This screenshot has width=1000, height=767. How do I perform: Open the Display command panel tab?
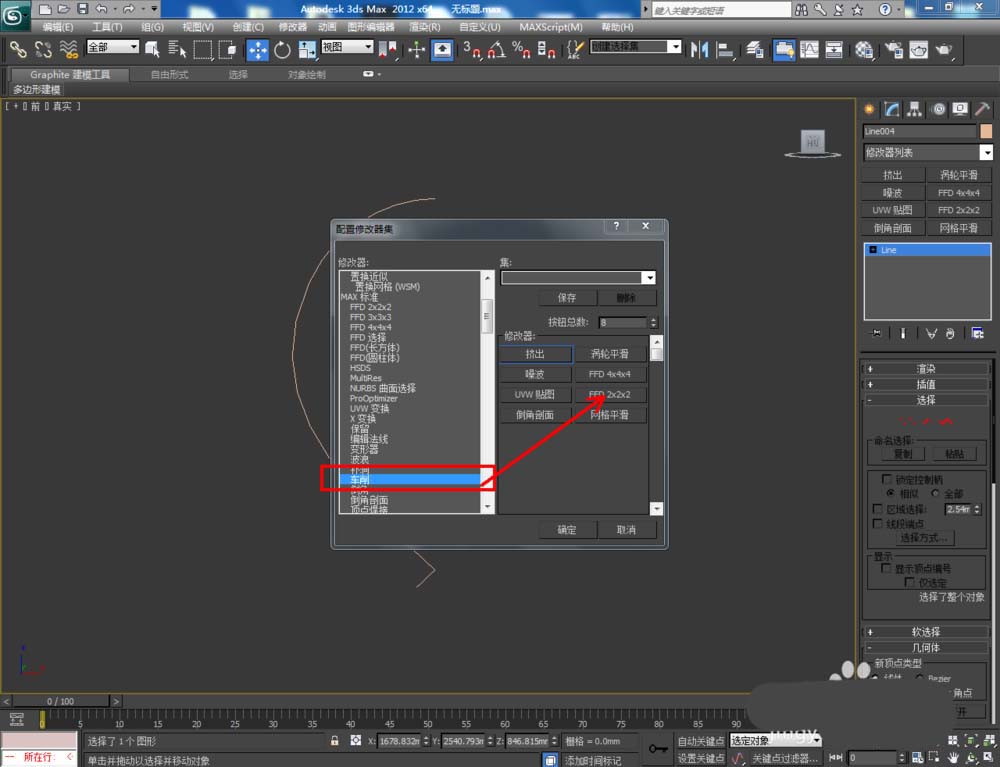pyautogui.click(x=960, y=109)
